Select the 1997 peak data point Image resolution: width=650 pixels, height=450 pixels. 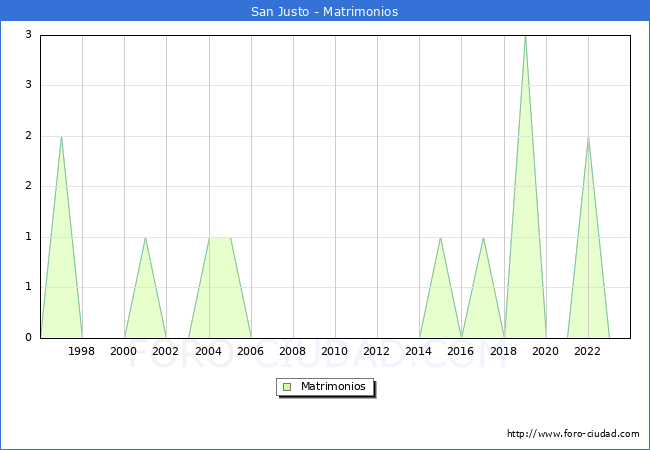(x=61, y=137)
